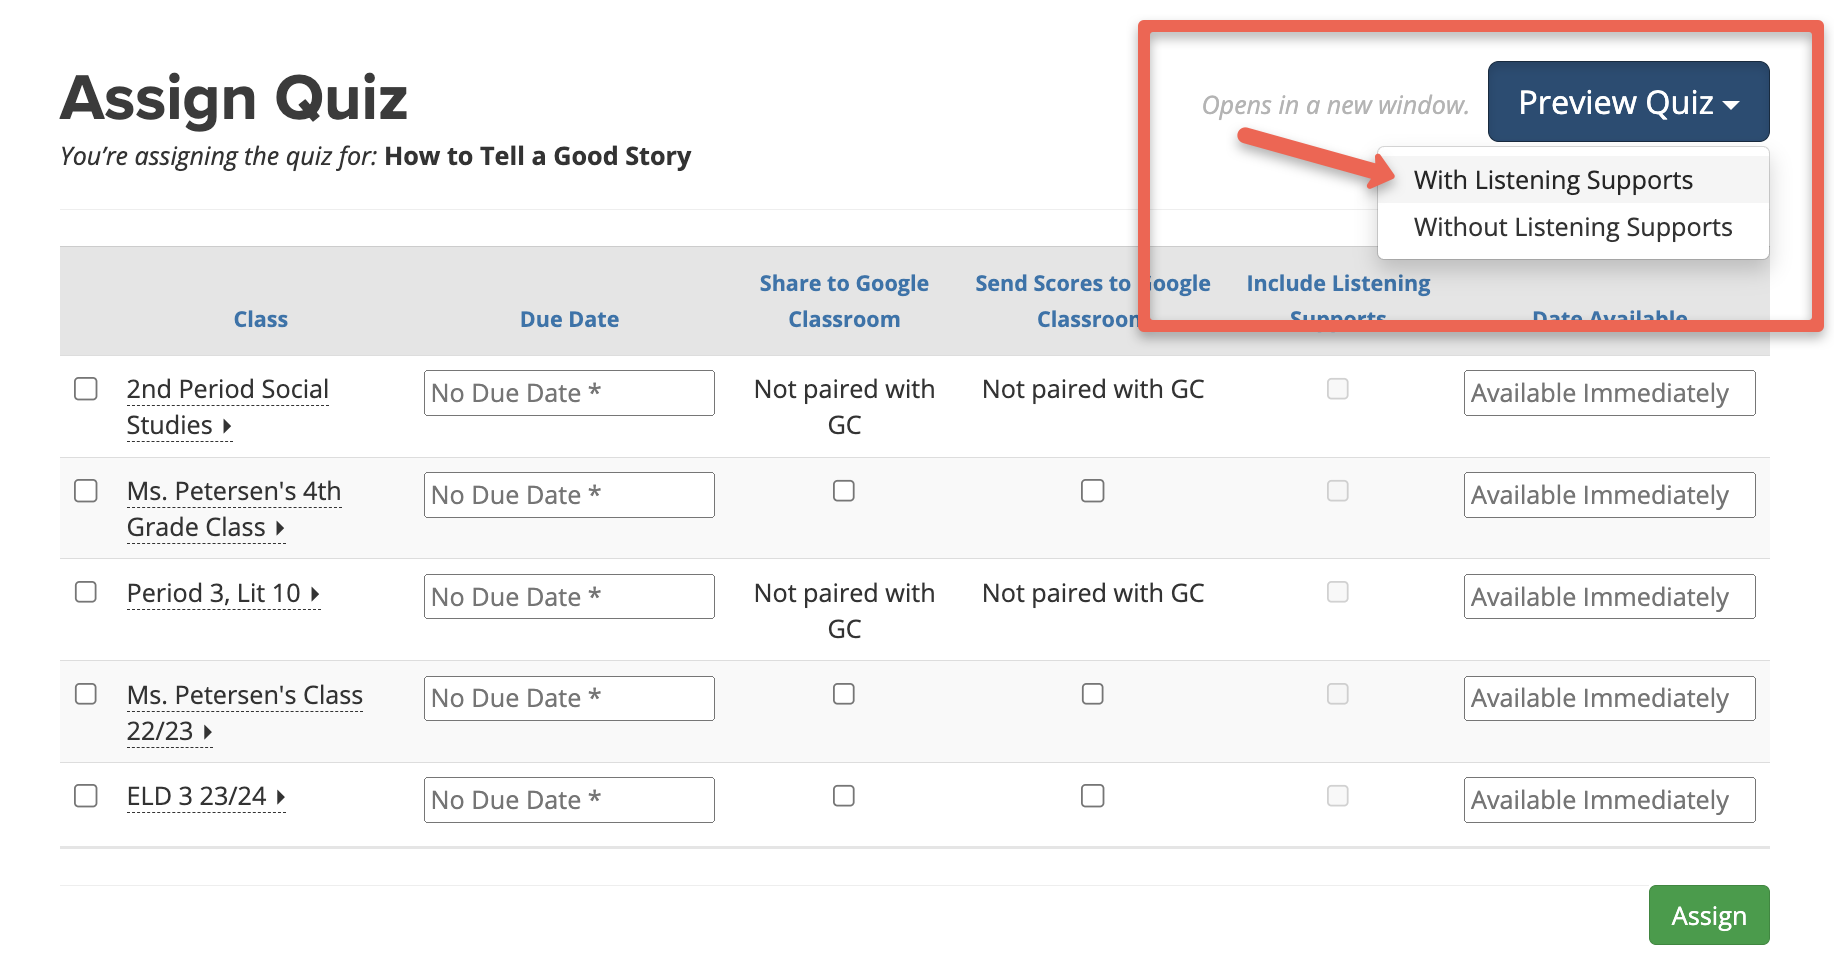1834x958 pixels.
Task: Expand the ELD 3 23/24 class arrow
Action: 281,797
